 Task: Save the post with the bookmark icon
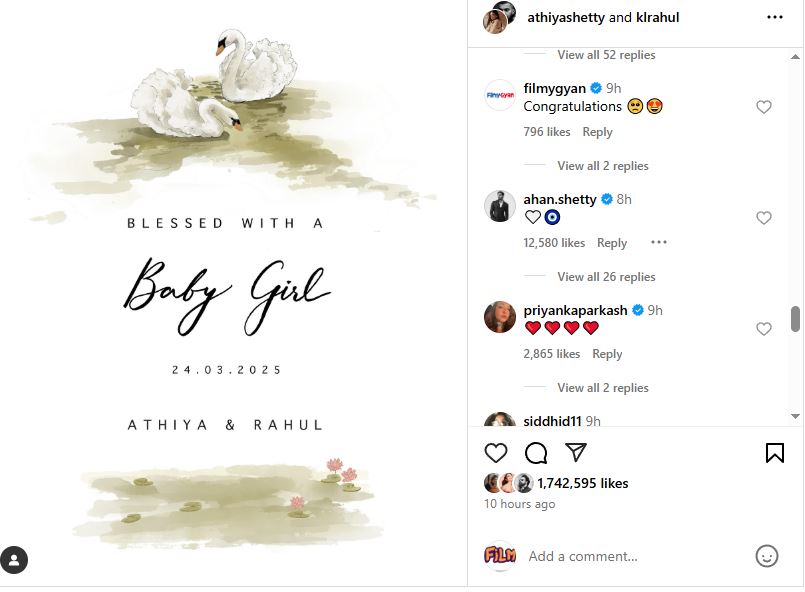(x=774, y=453)
